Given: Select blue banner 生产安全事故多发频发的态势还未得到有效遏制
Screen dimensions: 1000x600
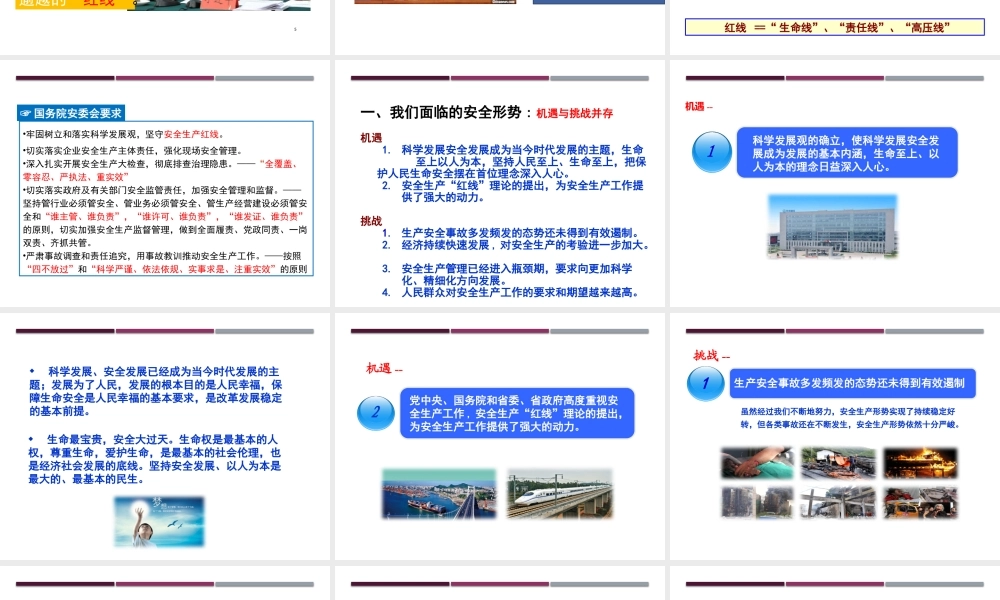Looking at the screenshot, I should [x=853, y=383].
